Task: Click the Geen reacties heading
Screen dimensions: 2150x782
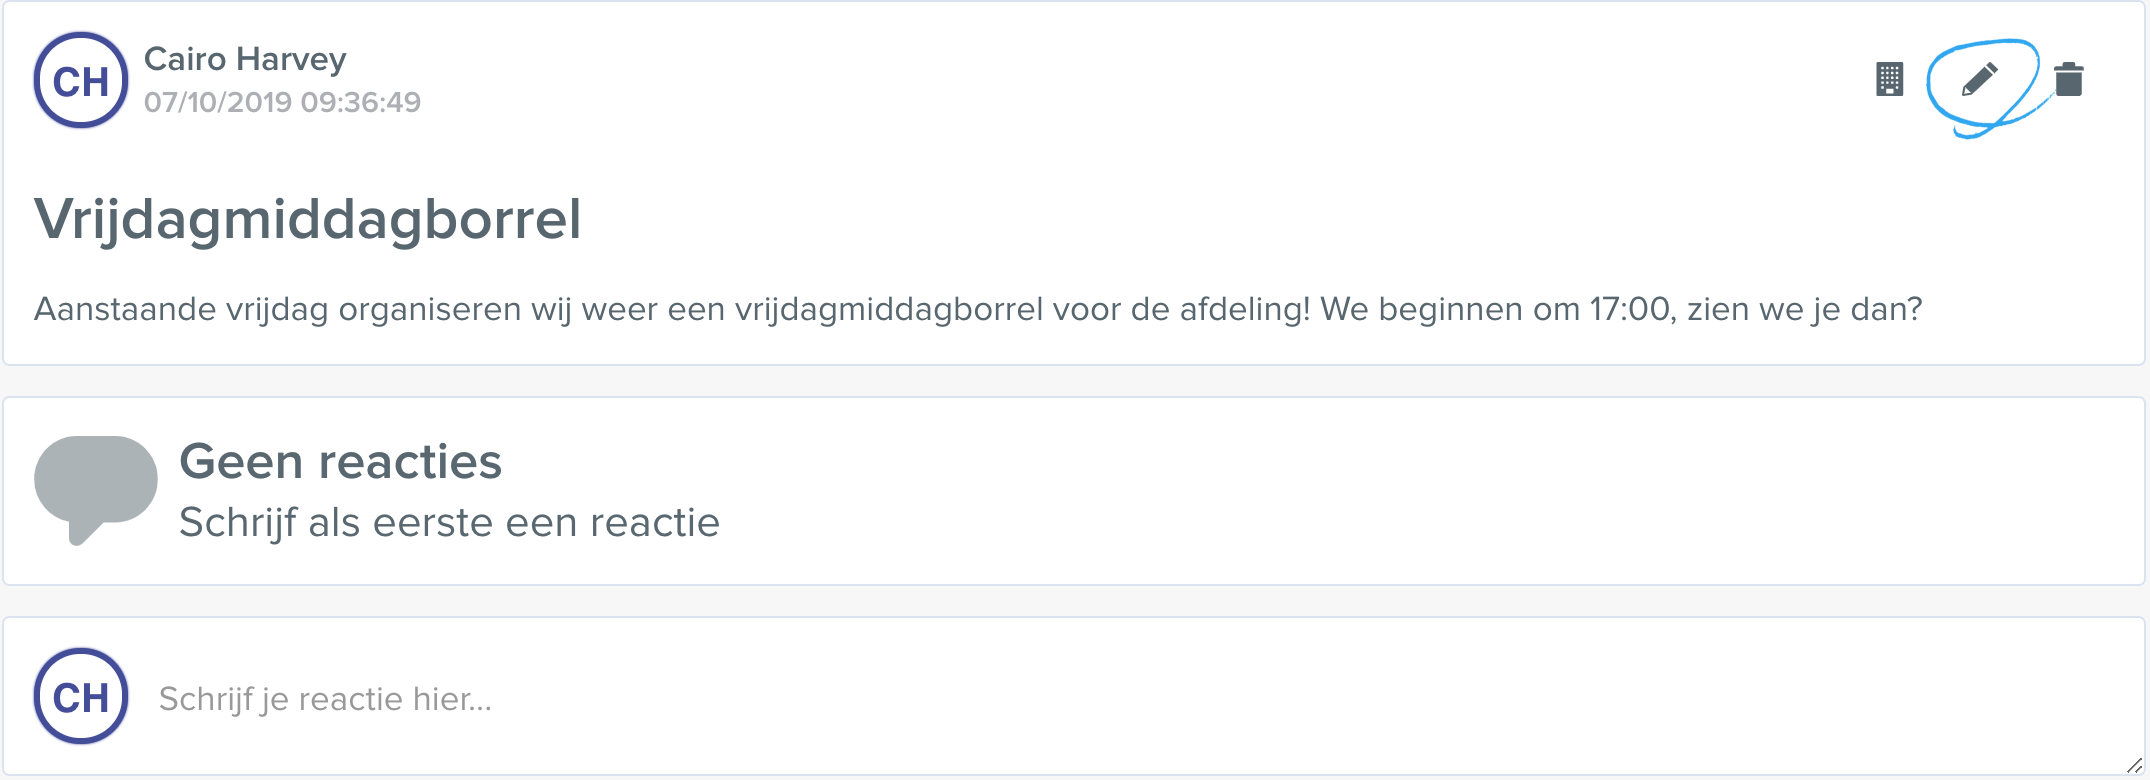Action: pyautogui.click(x=340, y=461)
